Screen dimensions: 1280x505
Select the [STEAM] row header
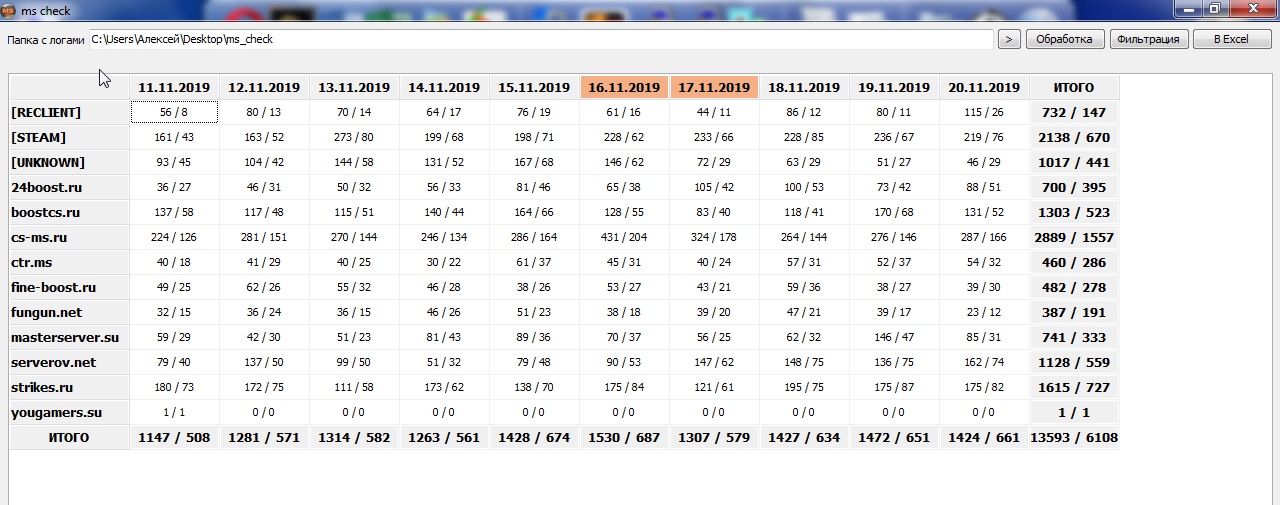click(69, 137)
